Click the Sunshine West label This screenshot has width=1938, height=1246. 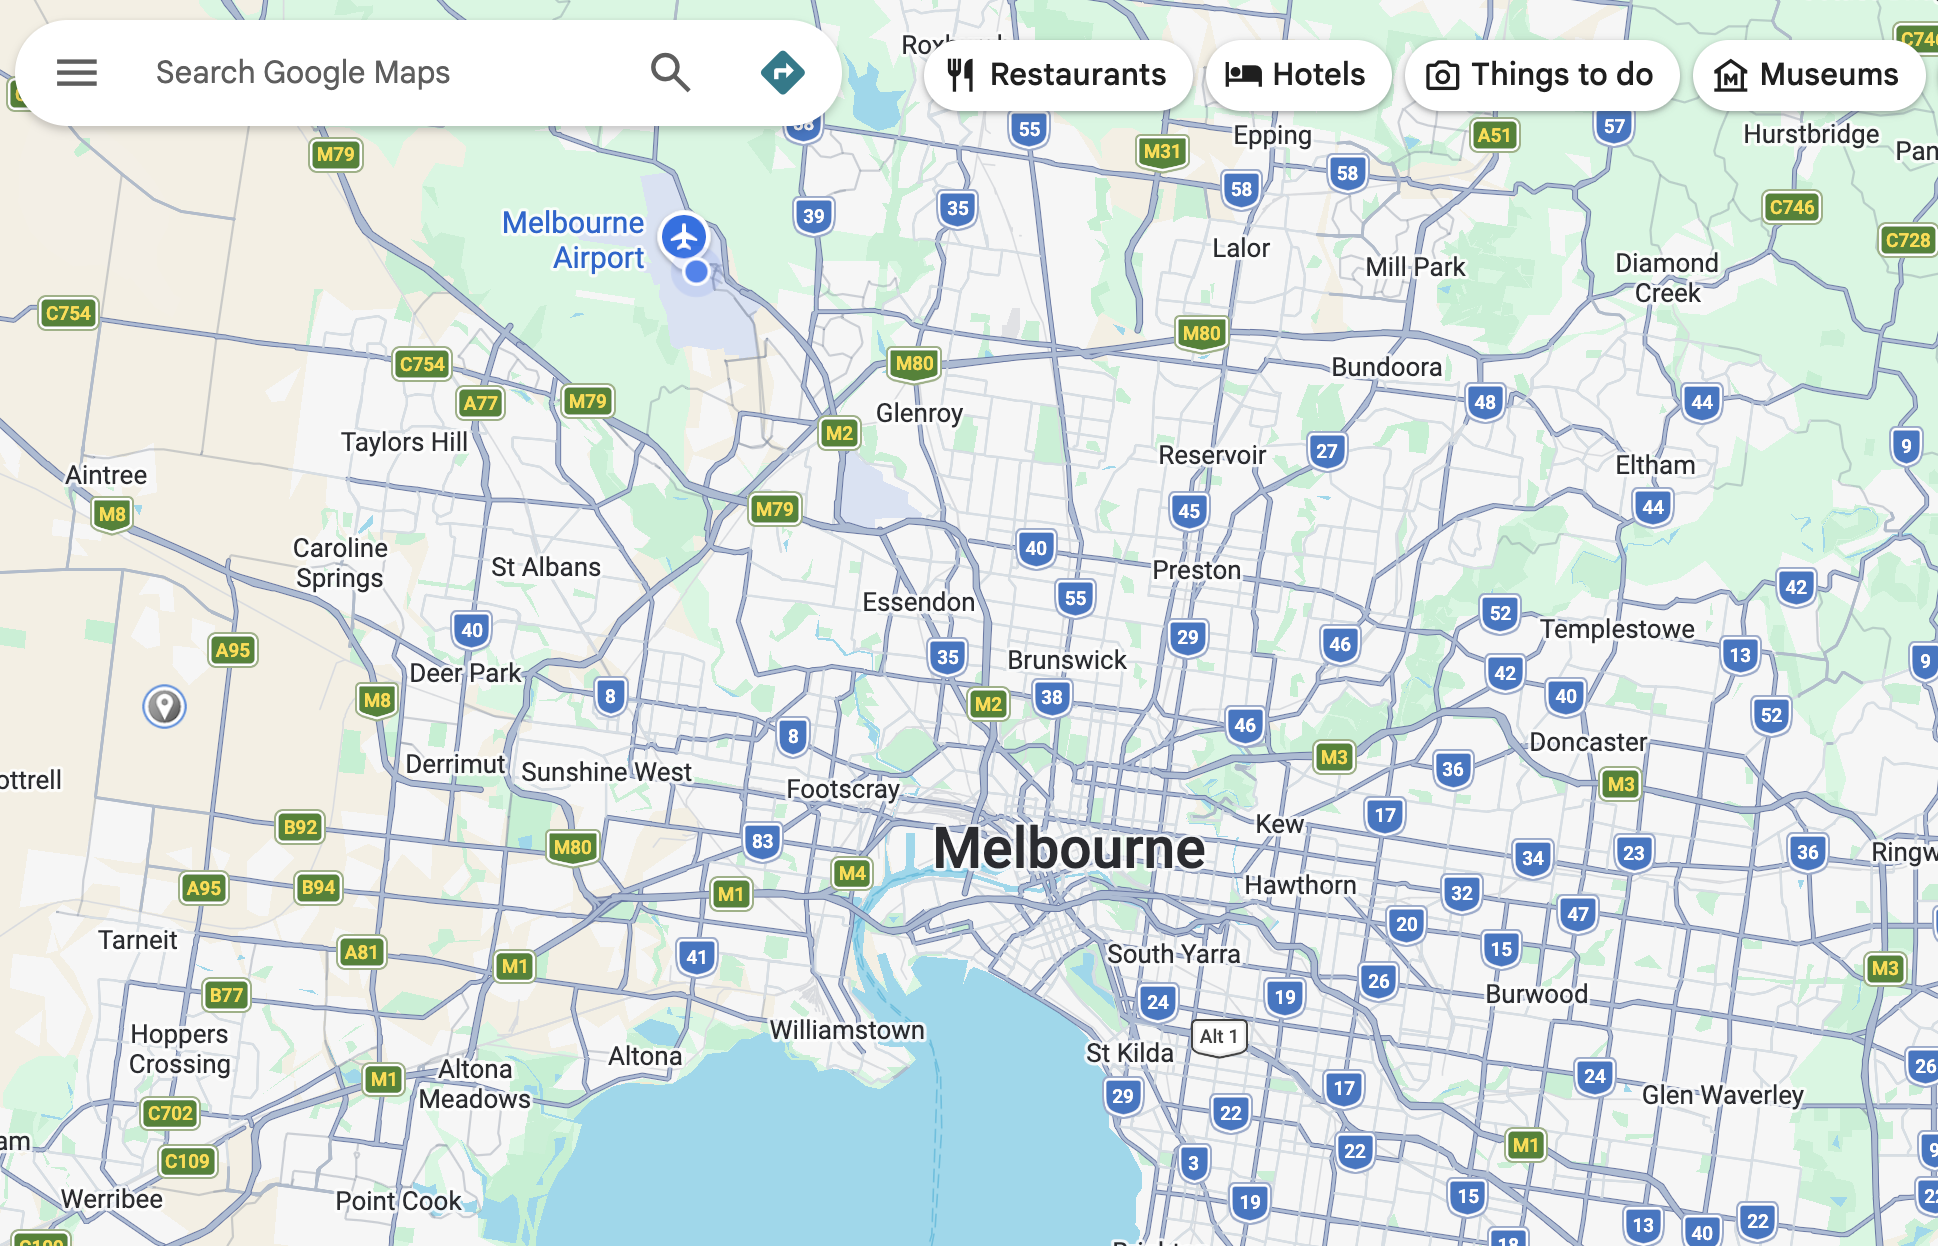[x=606, y=772]
